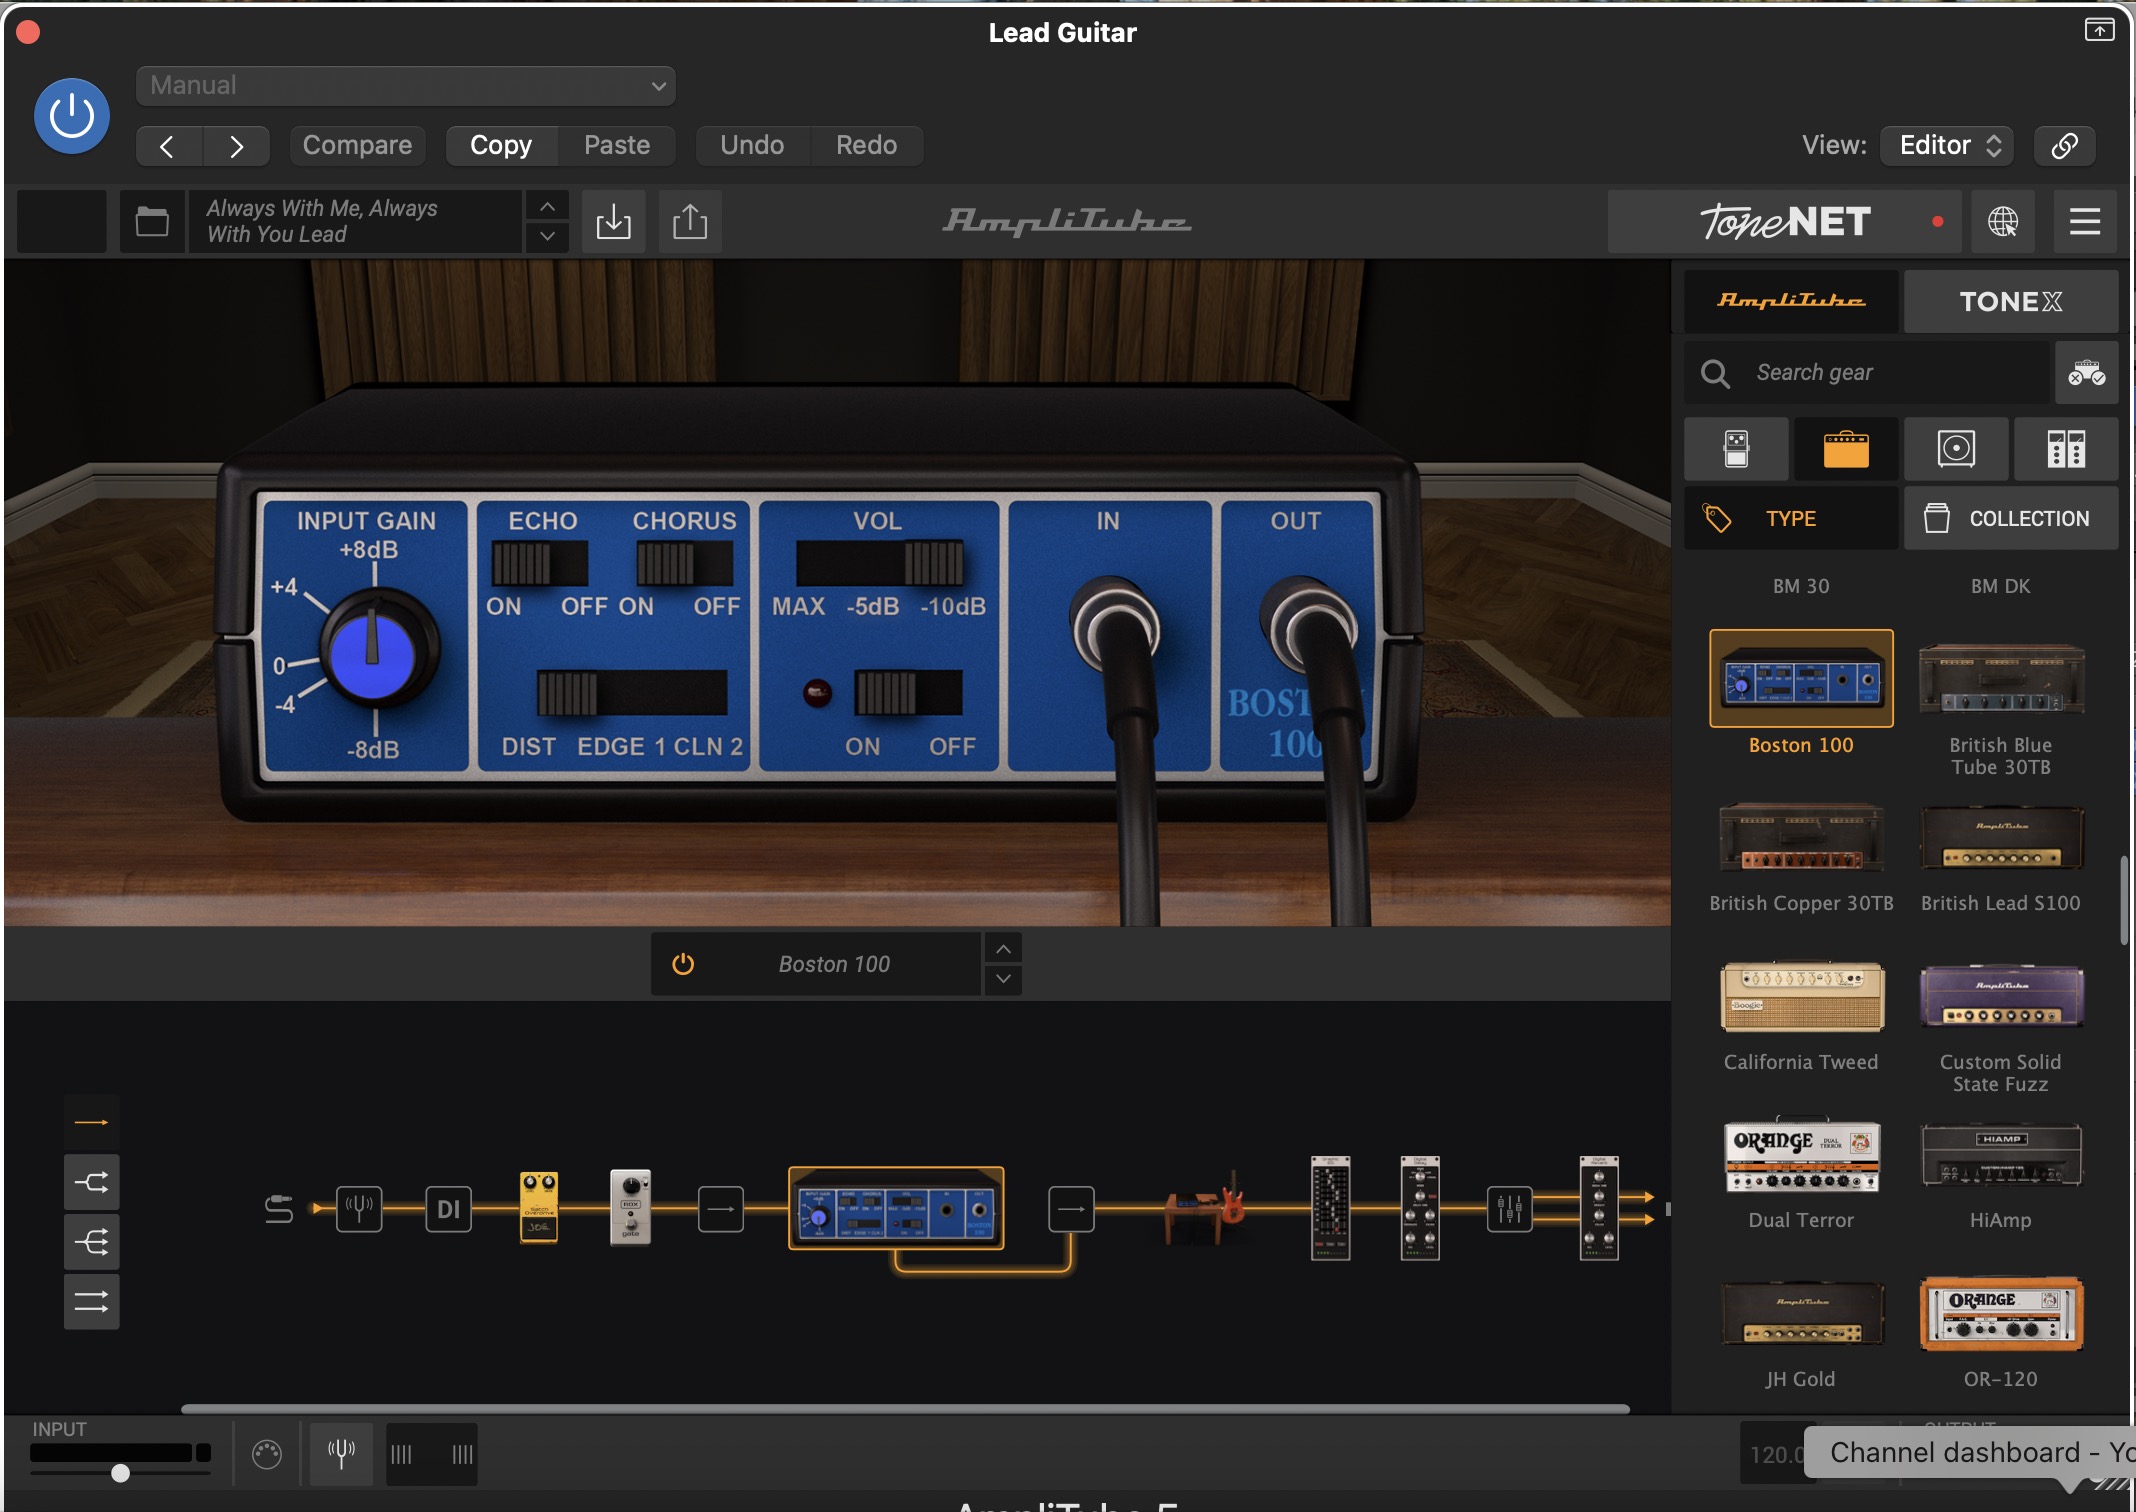This screenshot has width=2136, height=1512.
Task: Select the yellow overdrive pedal in chain
Action: click(539, 1208)
